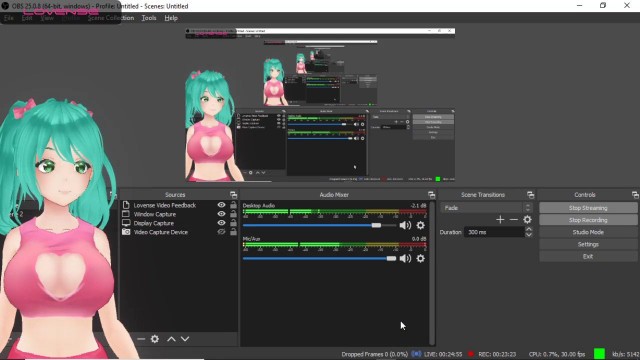Click the green streaming status indicator
This screenshot has height=360, width=640.
tap(599, 353)
